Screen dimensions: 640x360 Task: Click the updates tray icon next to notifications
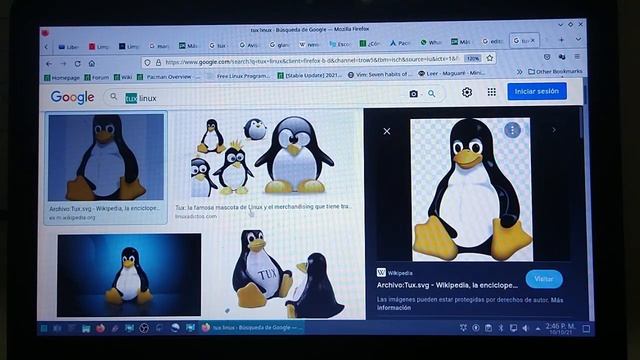coord(476,327)
